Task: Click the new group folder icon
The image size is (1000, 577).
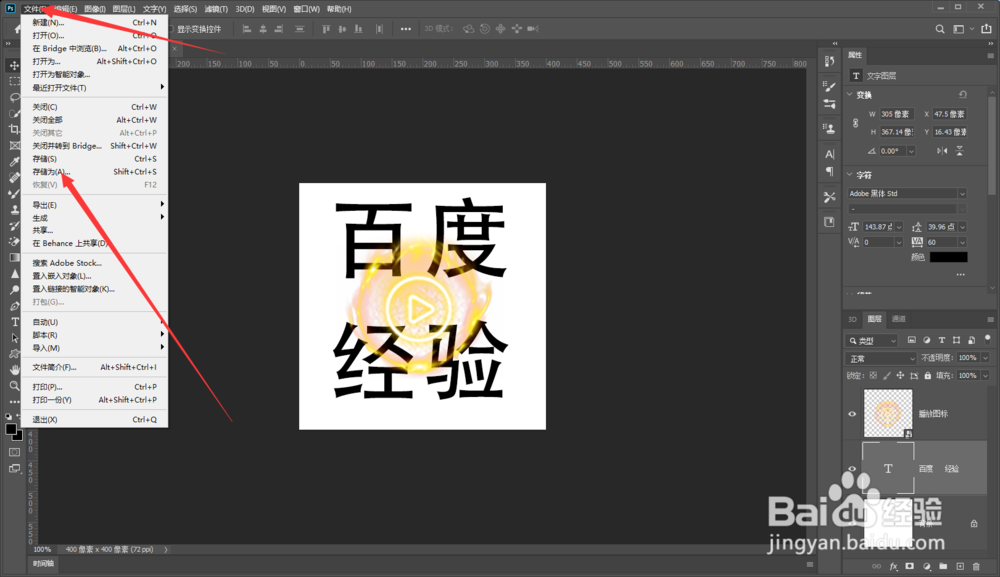Action: coord(943,566)
